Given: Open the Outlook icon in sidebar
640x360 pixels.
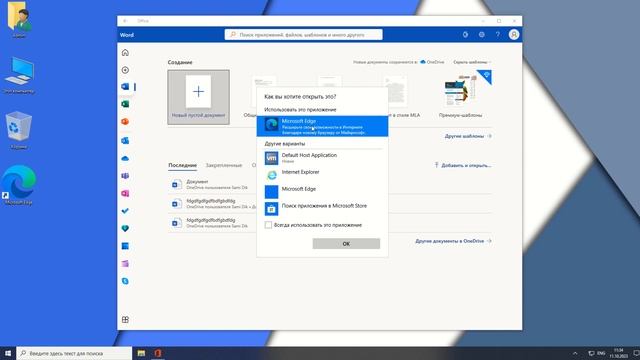Looking at the screenshot, I should pos(125,140).
